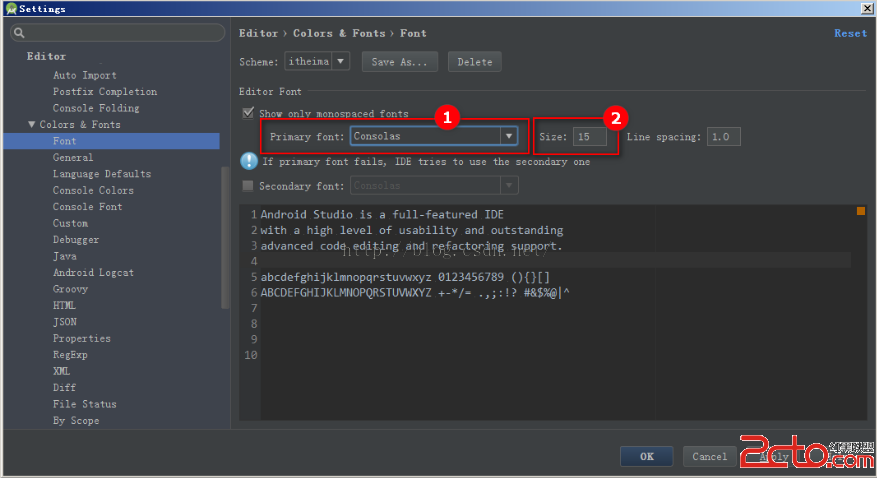Collapse the Colors & Fonts tree node

[31, 124]
